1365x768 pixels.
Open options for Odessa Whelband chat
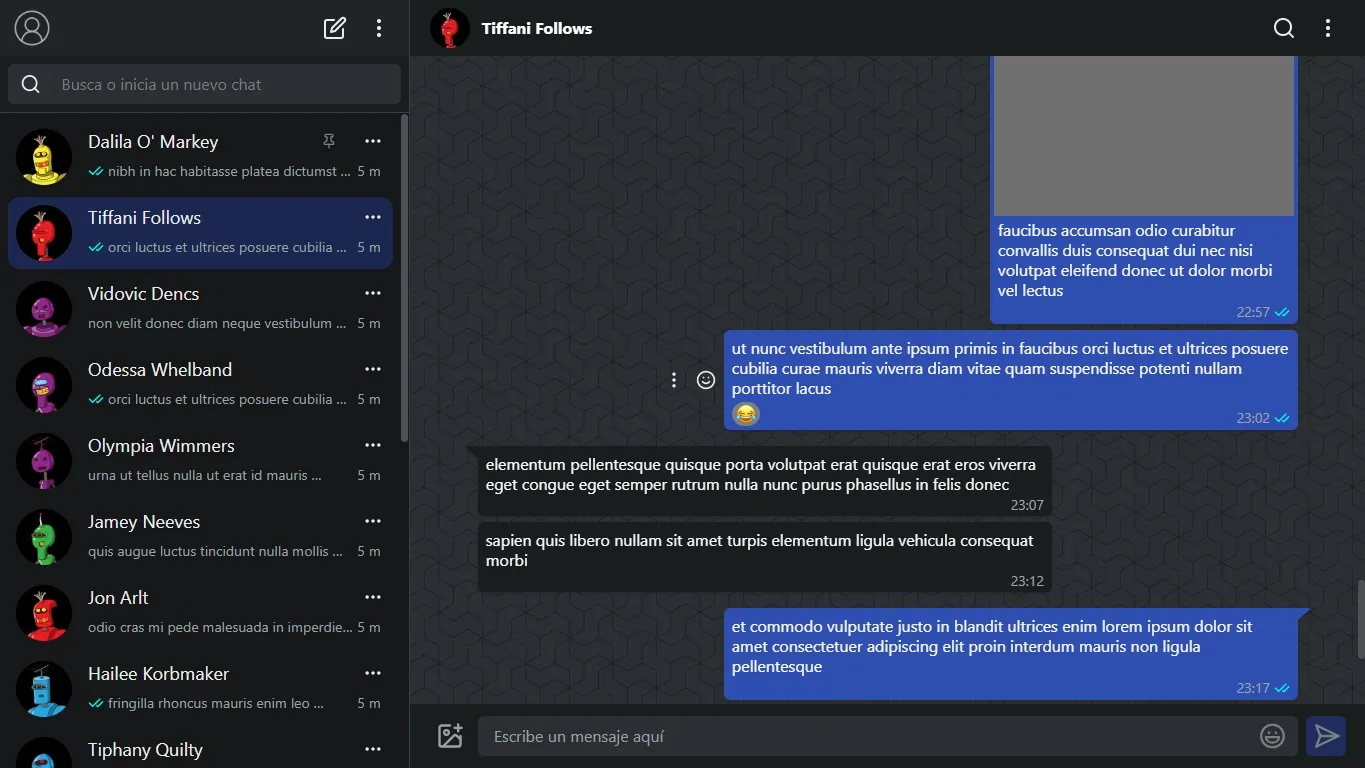[373, 369]
